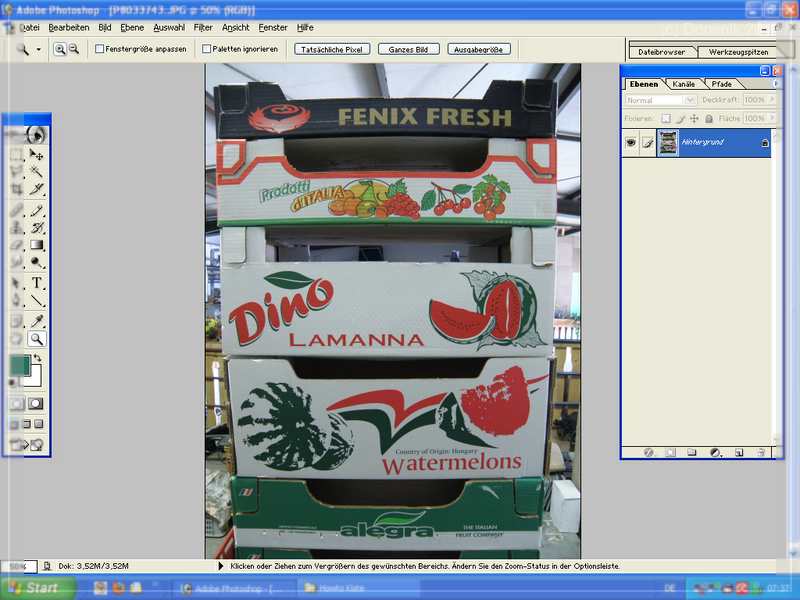Image resolution: width=800 pixels, height=600 pixels.
Task: Select the Line tool
Action: (x=36, y=301)
